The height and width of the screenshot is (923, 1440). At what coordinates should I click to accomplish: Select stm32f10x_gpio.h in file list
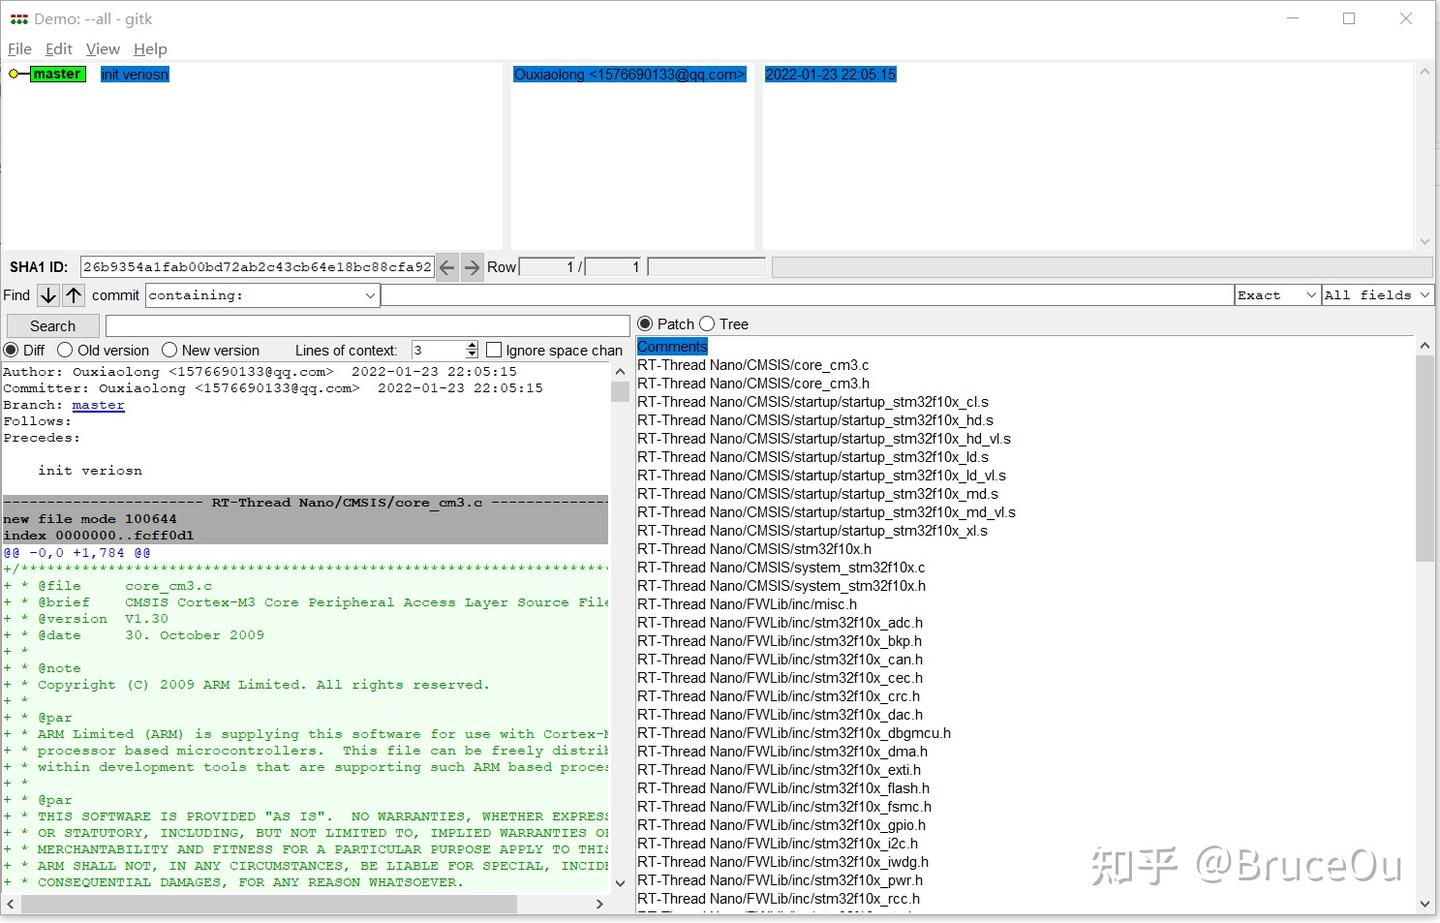781,825
